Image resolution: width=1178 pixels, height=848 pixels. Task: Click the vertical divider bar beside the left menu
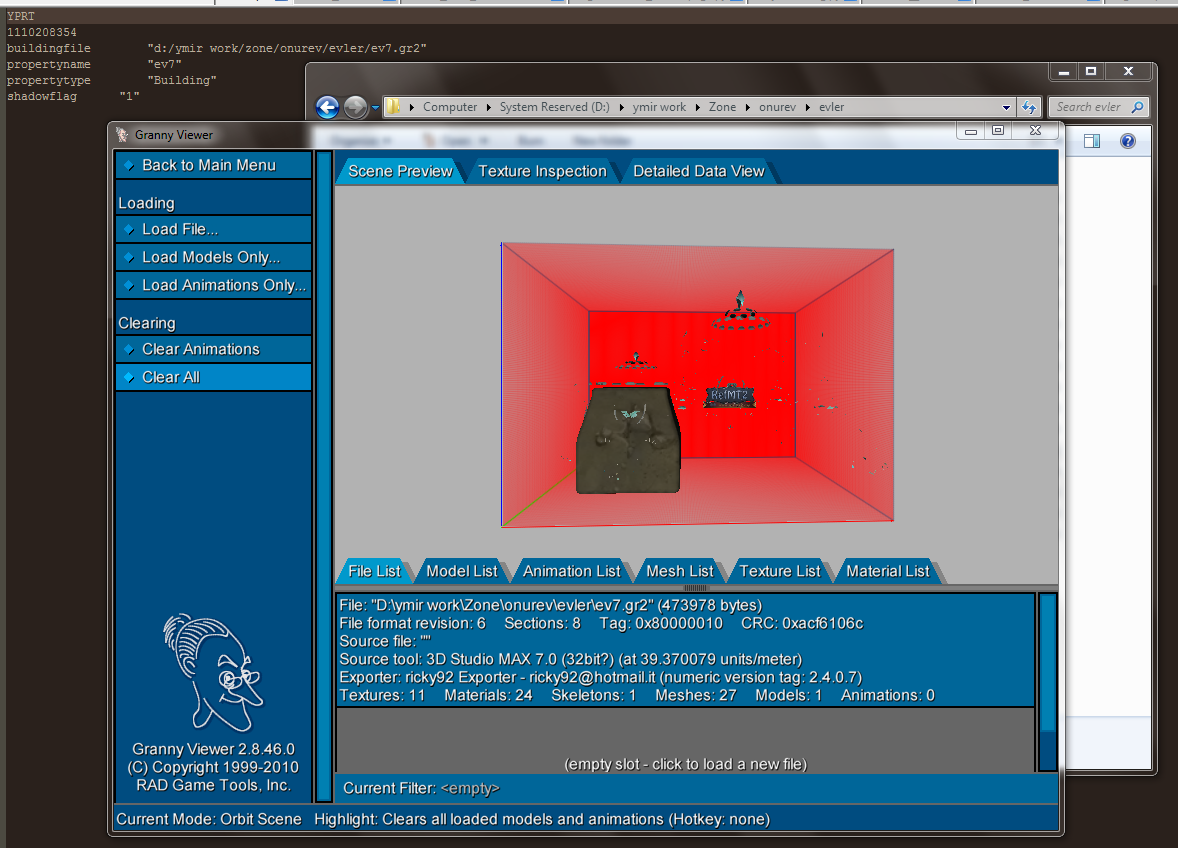pyautogui.click(x=324, y=475)
